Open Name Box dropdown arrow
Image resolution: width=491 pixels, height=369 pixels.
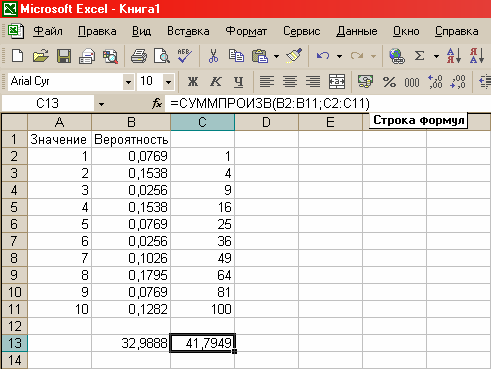[x=101, y=104]
